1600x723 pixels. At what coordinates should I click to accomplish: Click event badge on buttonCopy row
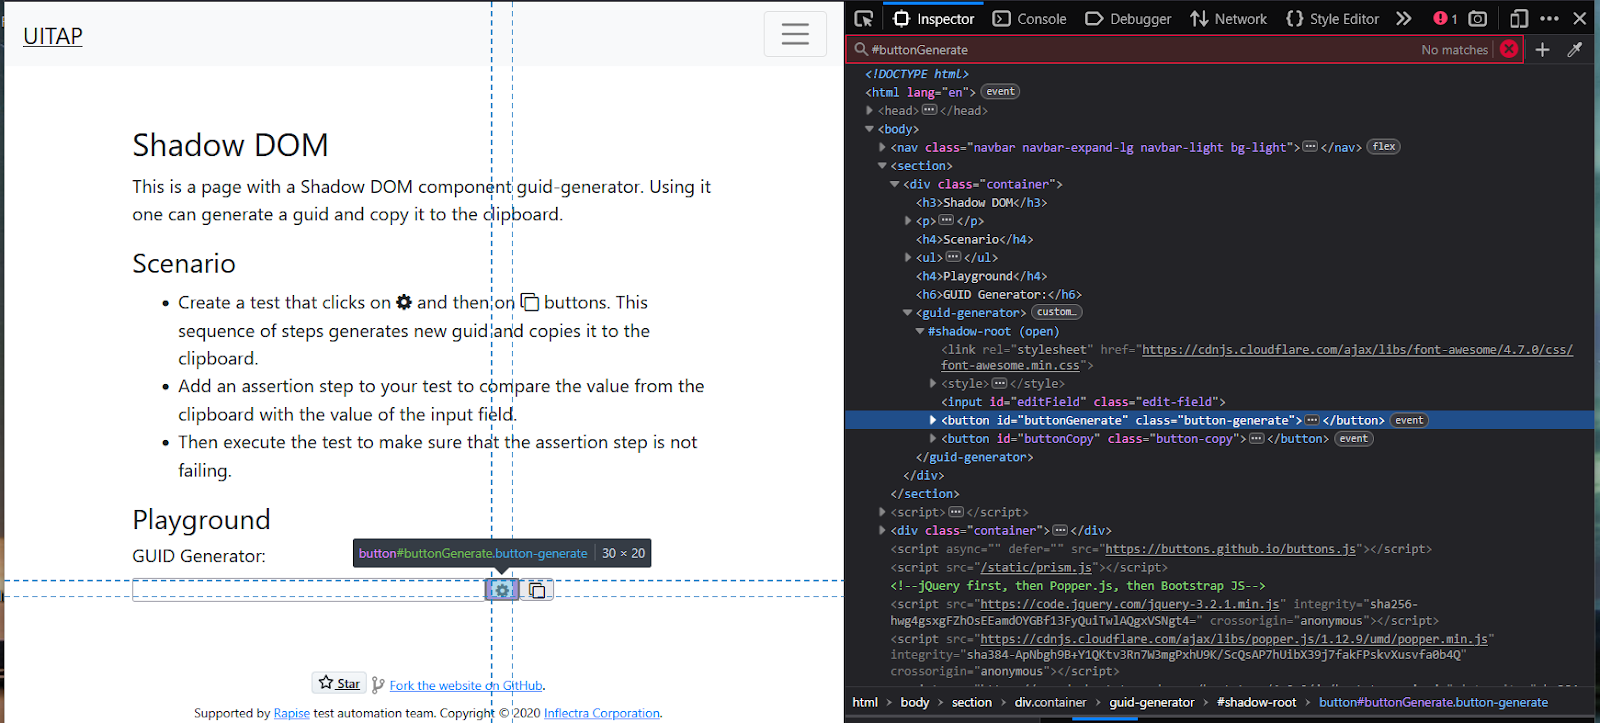1353,439
